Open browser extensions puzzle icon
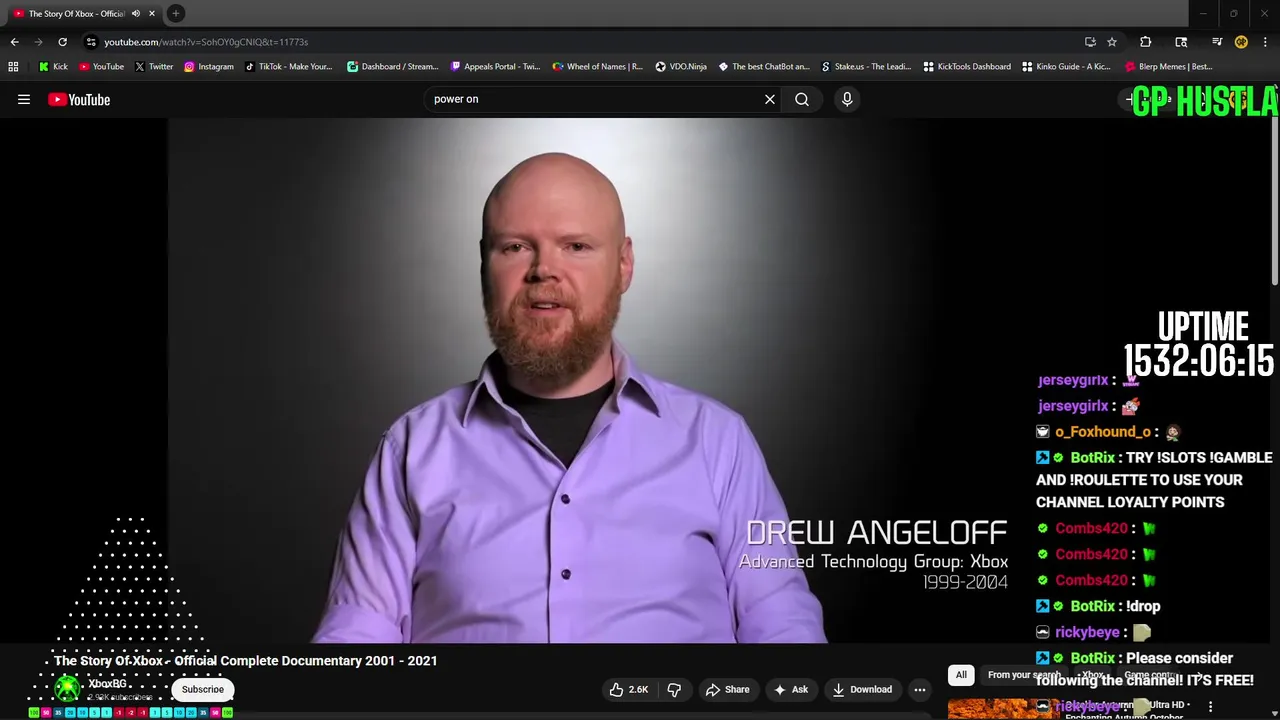 (1146, 42)
